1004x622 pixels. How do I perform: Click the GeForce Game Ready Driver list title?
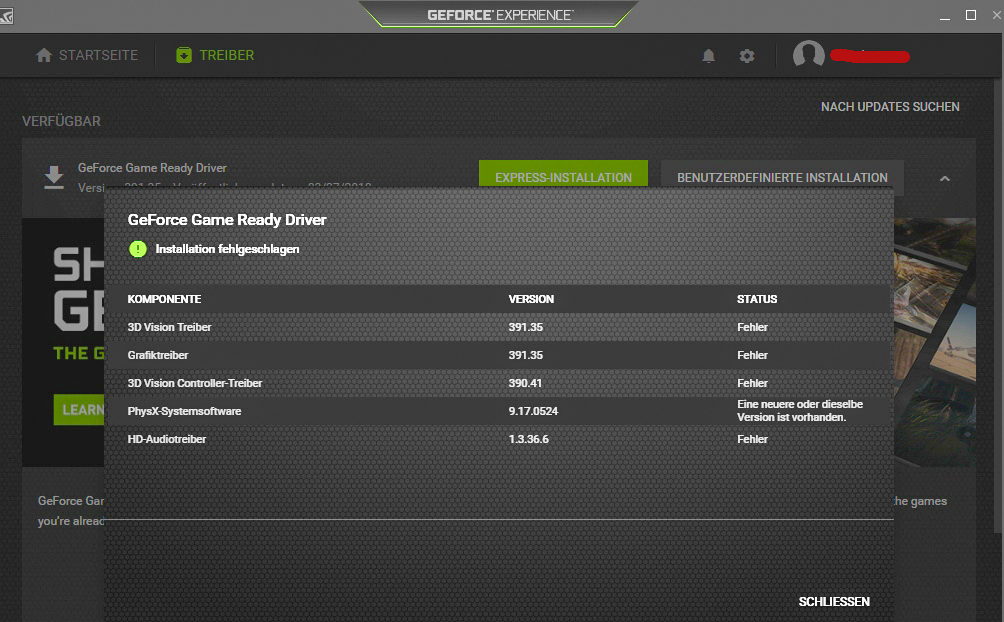[x=152, y=168]
